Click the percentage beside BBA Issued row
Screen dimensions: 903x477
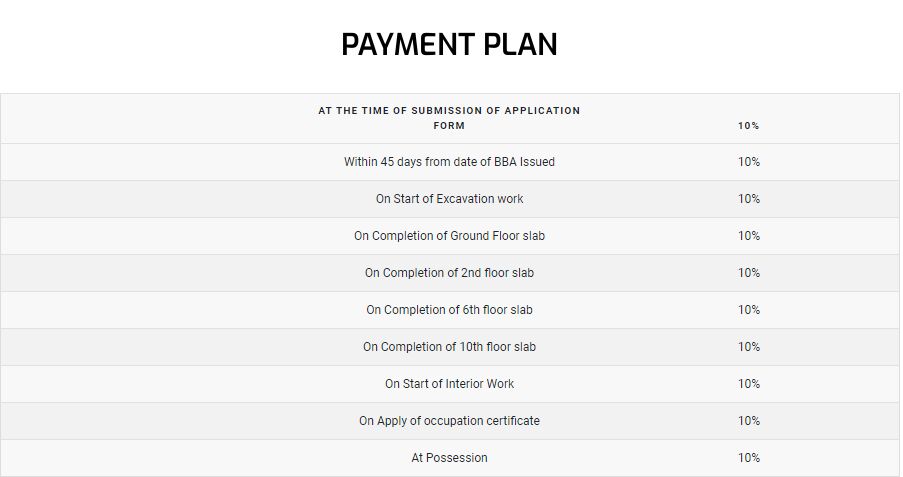(x=749, y=162)
